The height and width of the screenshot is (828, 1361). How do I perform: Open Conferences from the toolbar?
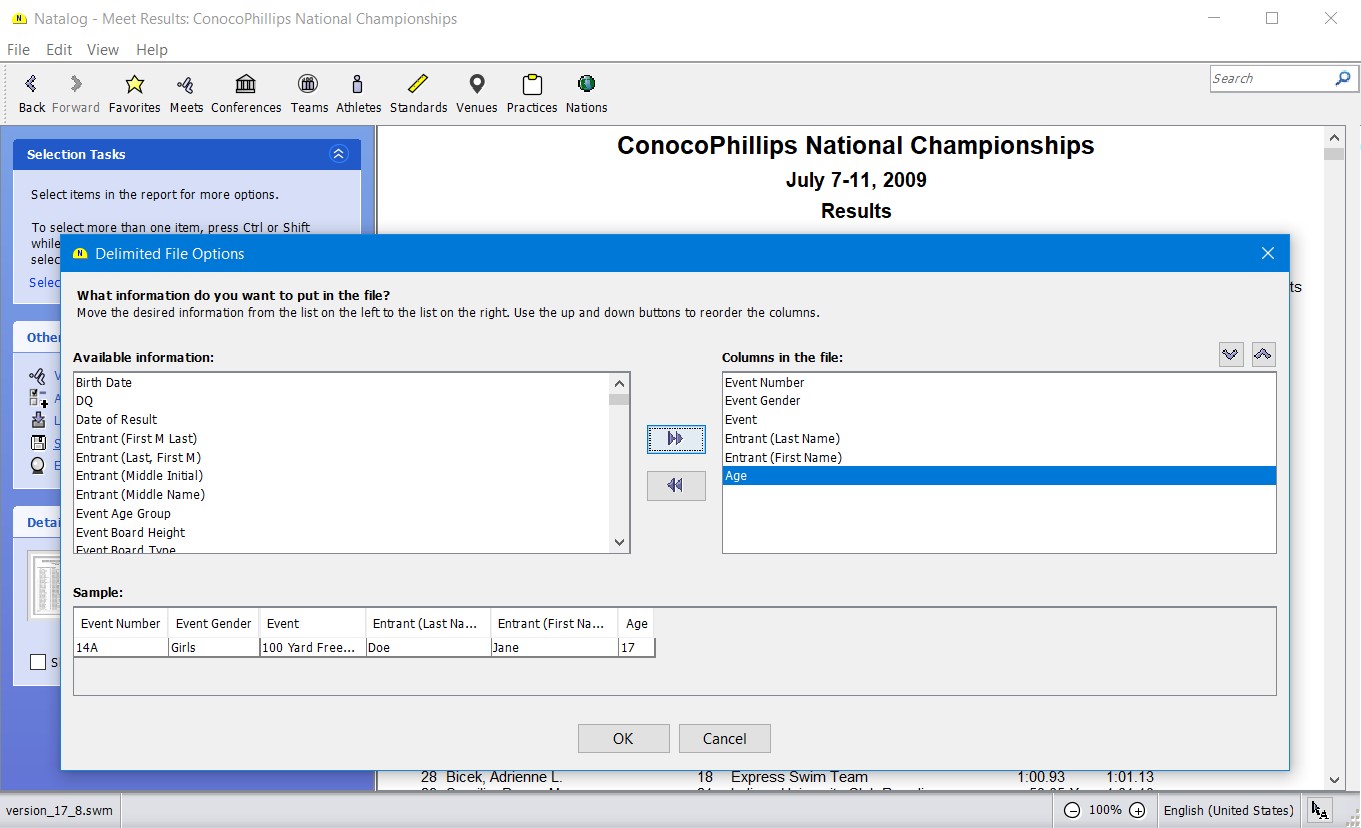pyautogui.click(x=245, y=85)
